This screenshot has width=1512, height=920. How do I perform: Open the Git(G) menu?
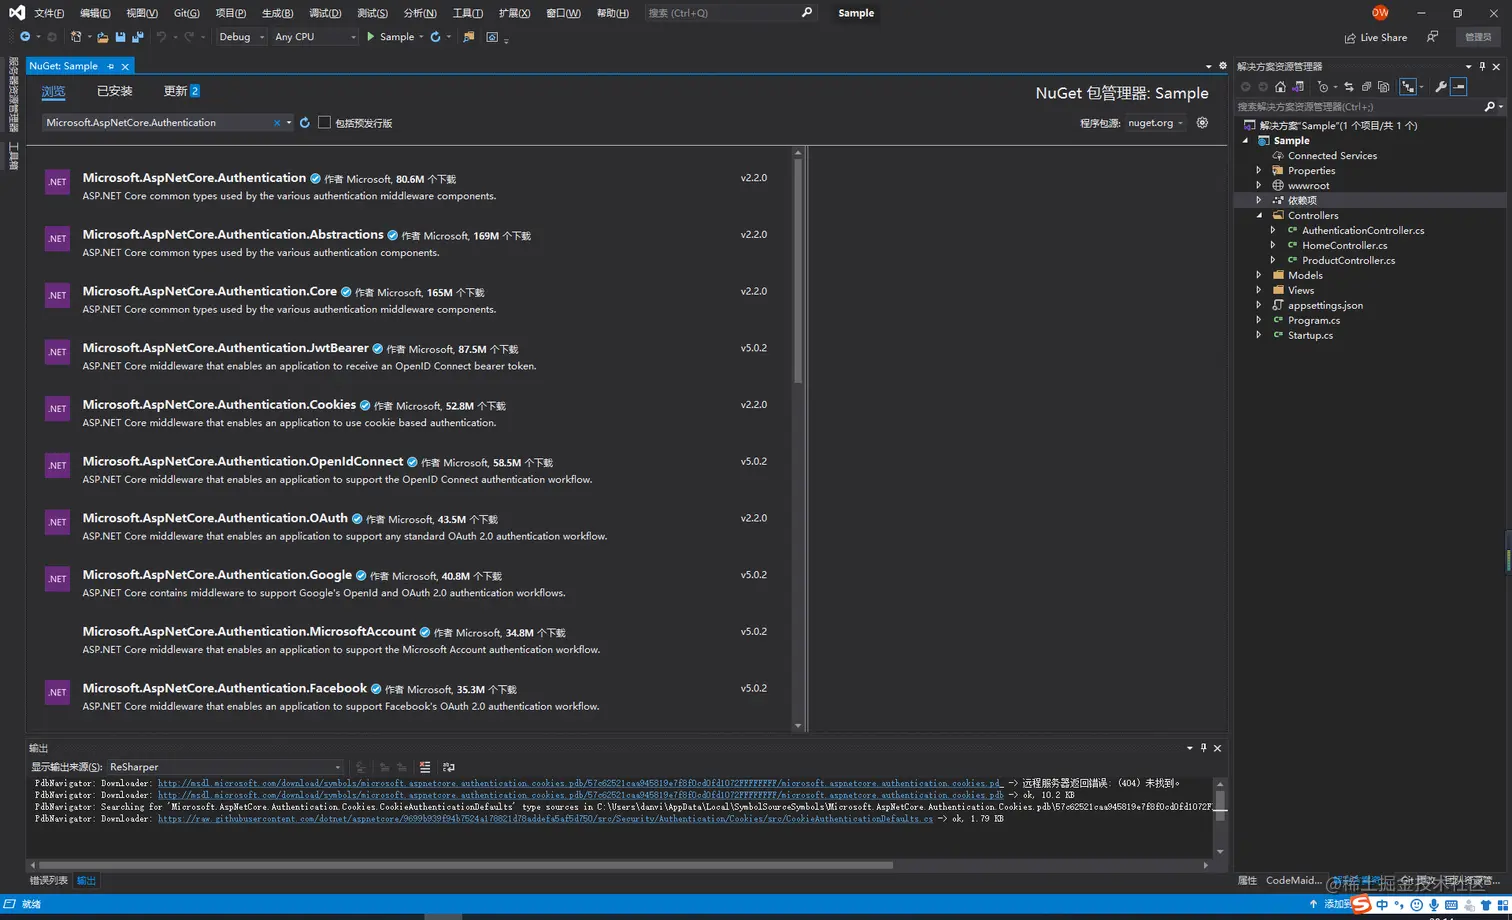(186, 13)
